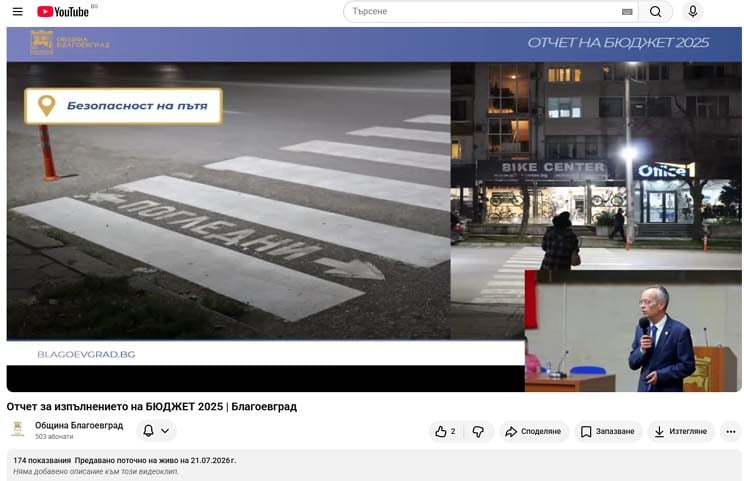Viewport: 744px width, 481px height.
Task: Start voice search with microphone icon
Action: (692, 11)
